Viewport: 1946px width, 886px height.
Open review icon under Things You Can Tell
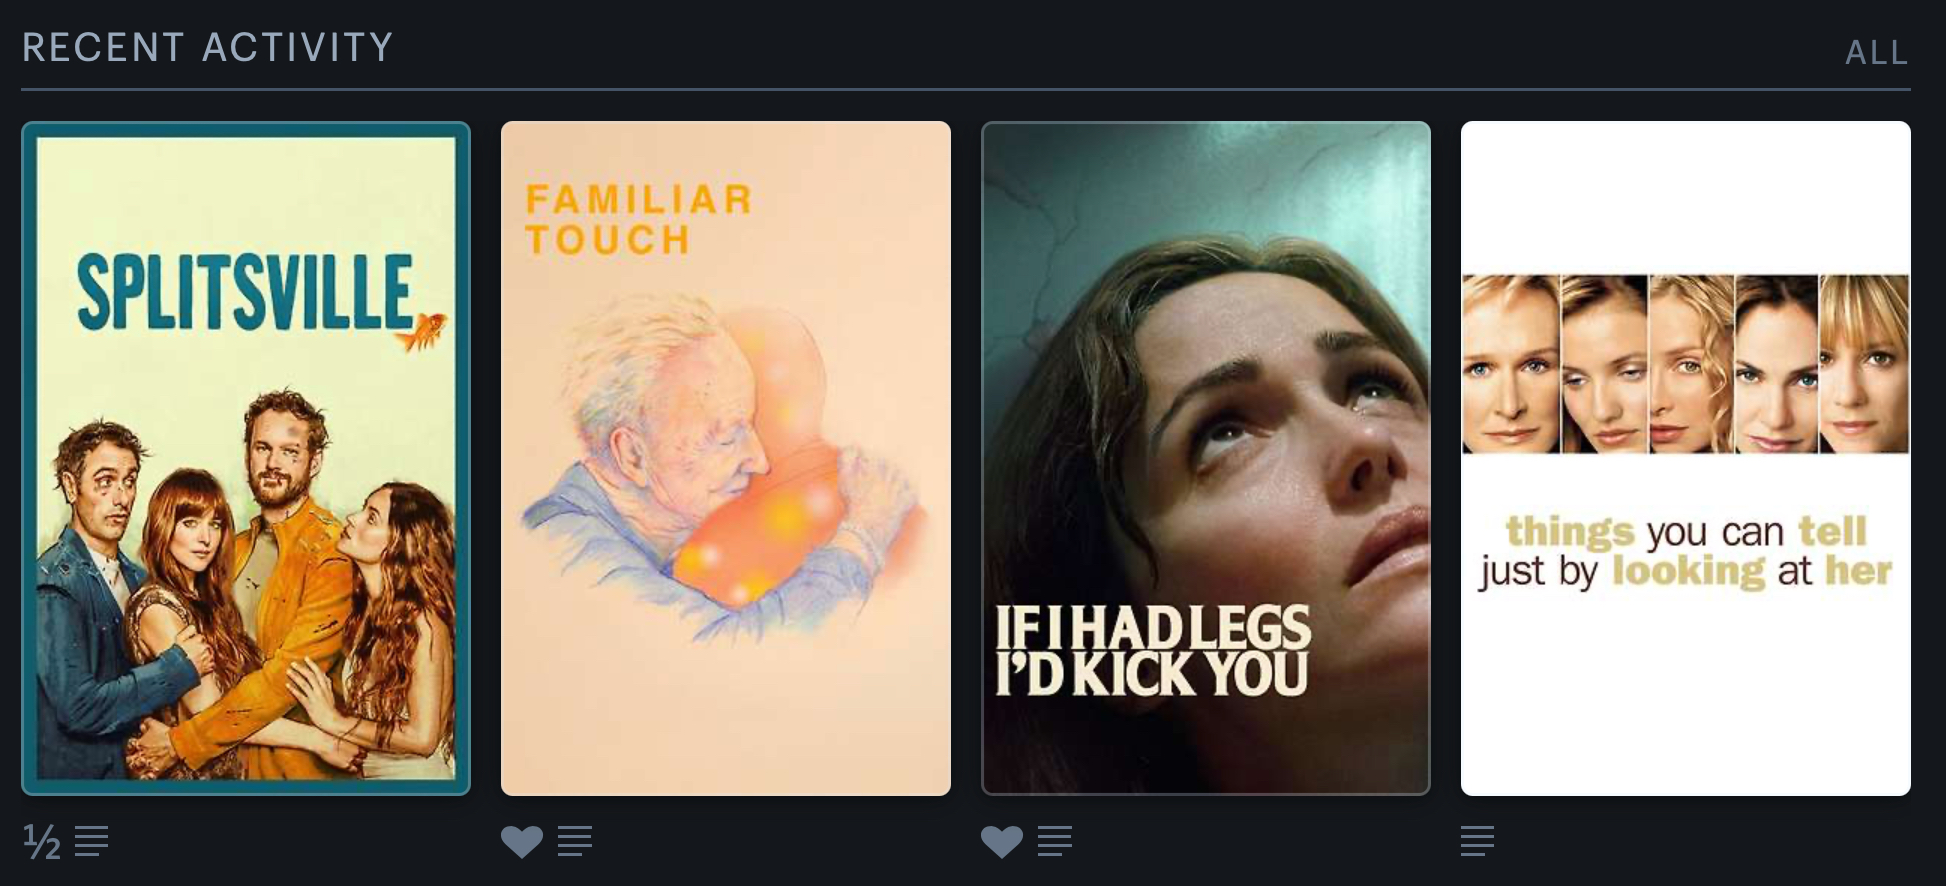(1478, 841)
